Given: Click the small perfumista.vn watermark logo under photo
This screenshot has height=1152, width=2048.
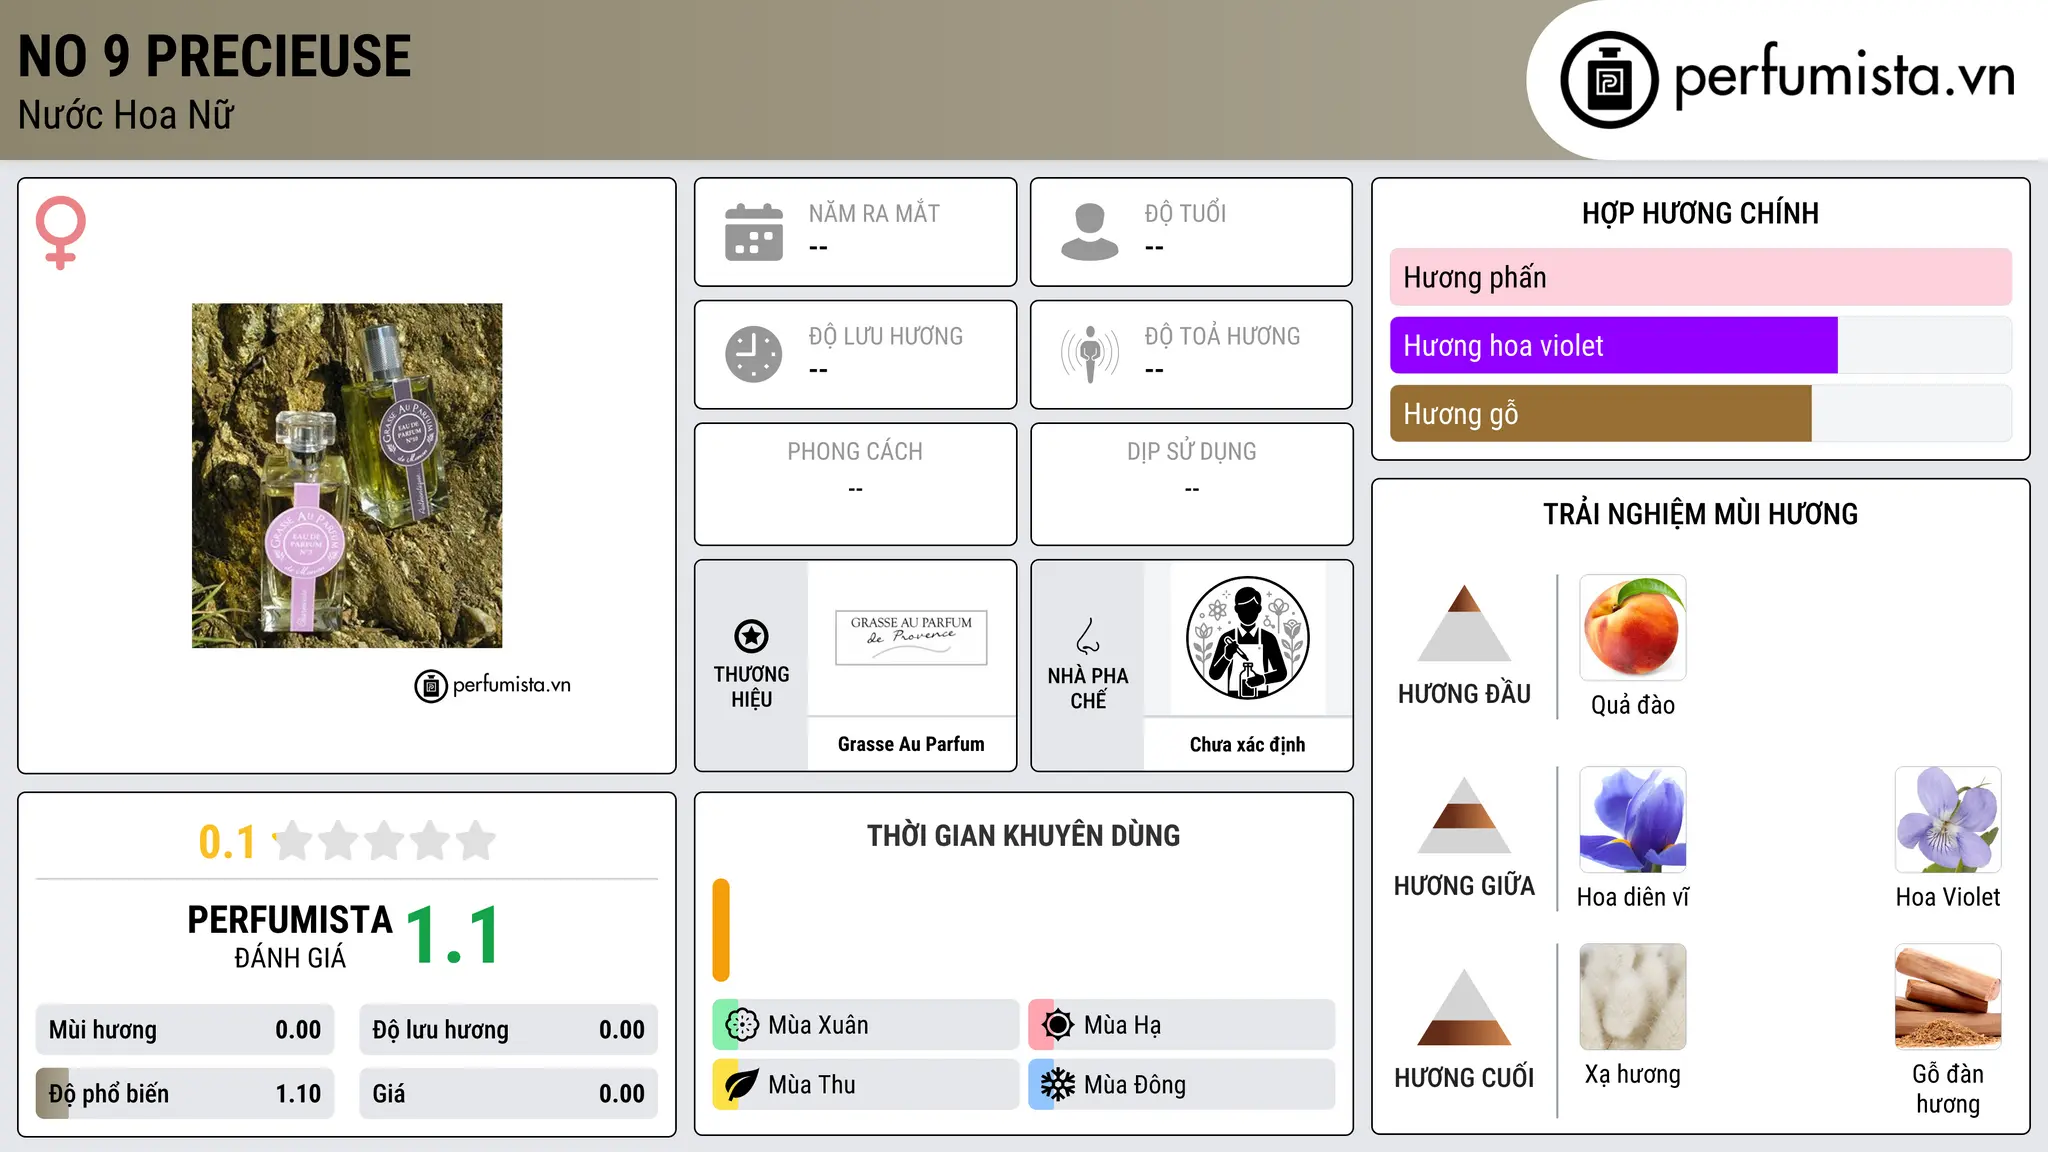Looking at the screenshot, I should click(x=493, y=686).
